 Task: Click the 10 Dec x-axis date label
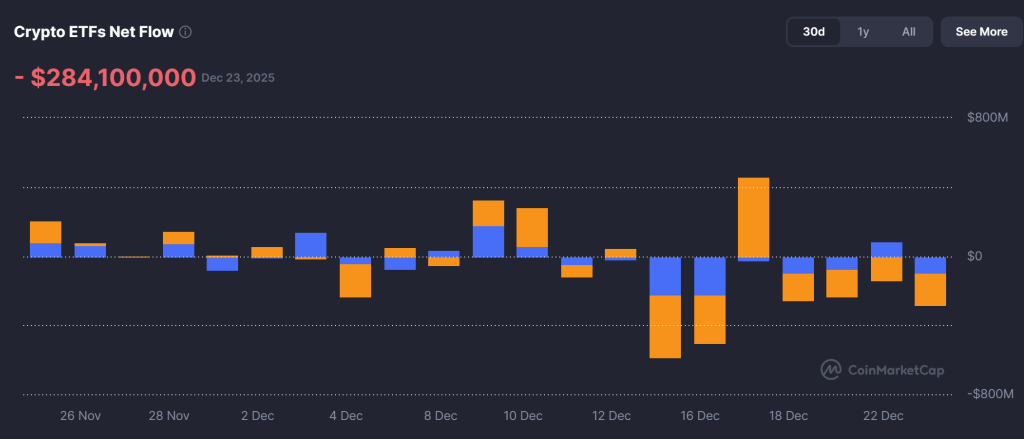523,416
